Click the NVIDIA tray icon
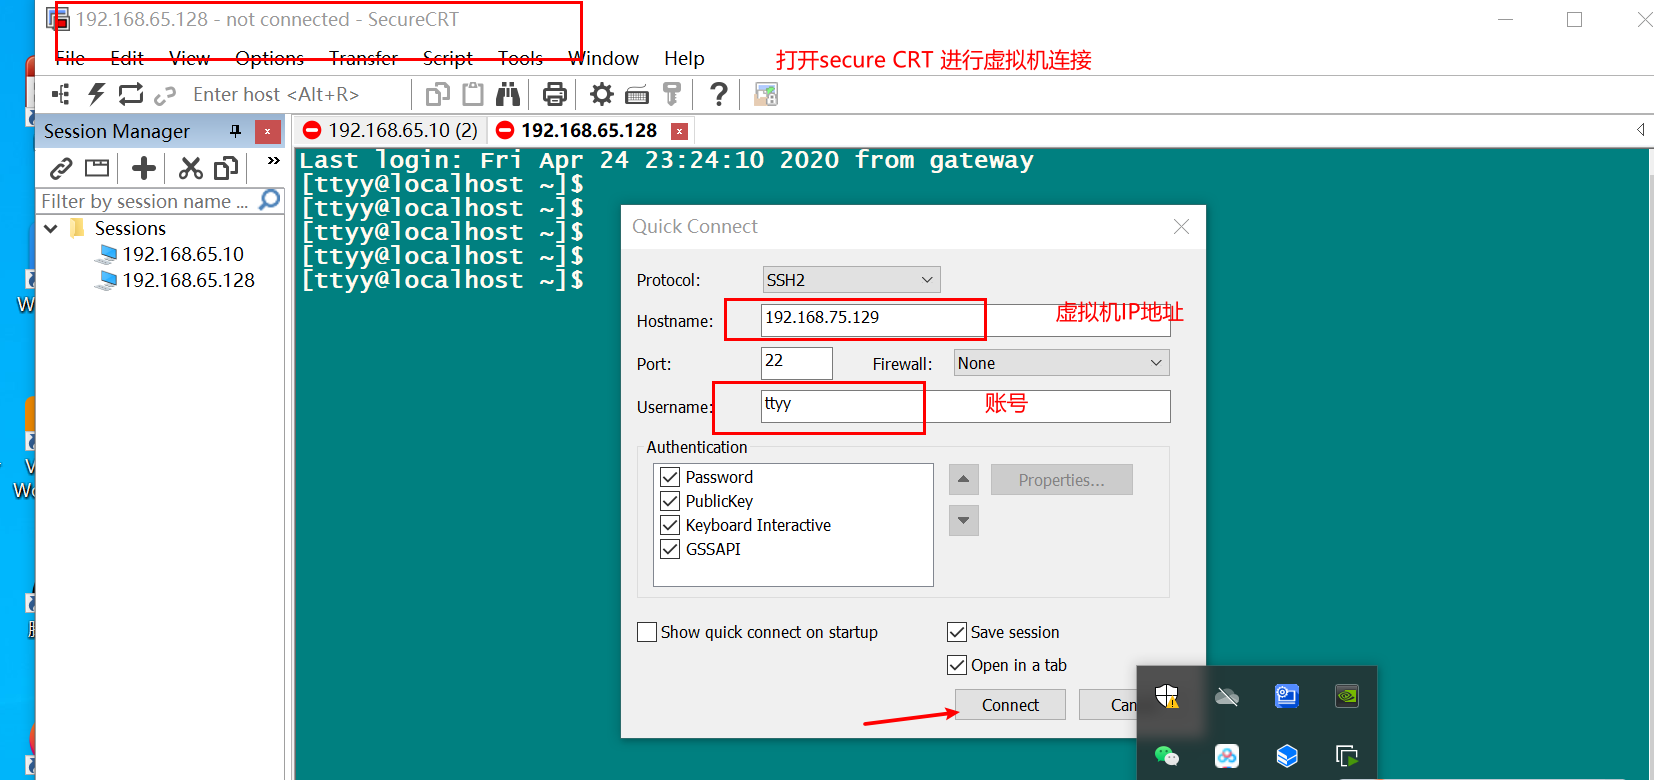The width and height of the screenshot is (1654, 780). [x=1347, y=696]
